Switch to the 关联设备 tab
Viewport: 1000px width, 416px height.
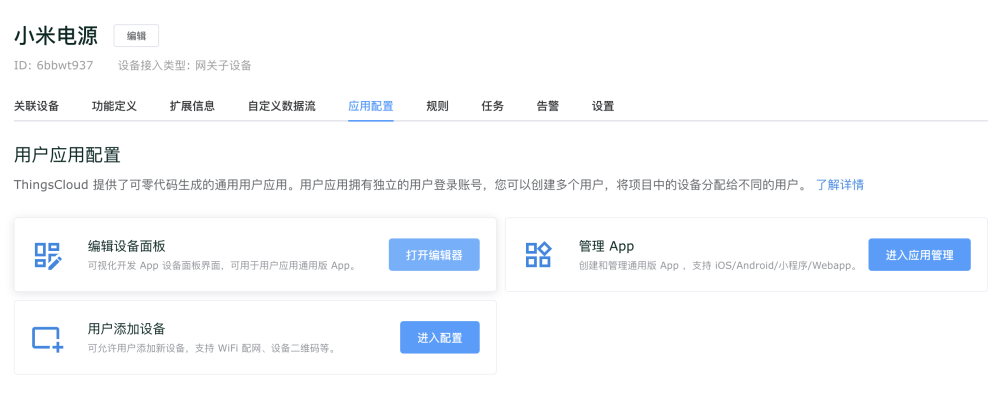36,107
